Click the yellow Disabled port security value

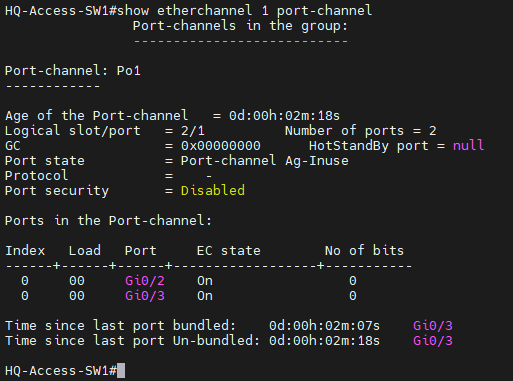[213, 190]
